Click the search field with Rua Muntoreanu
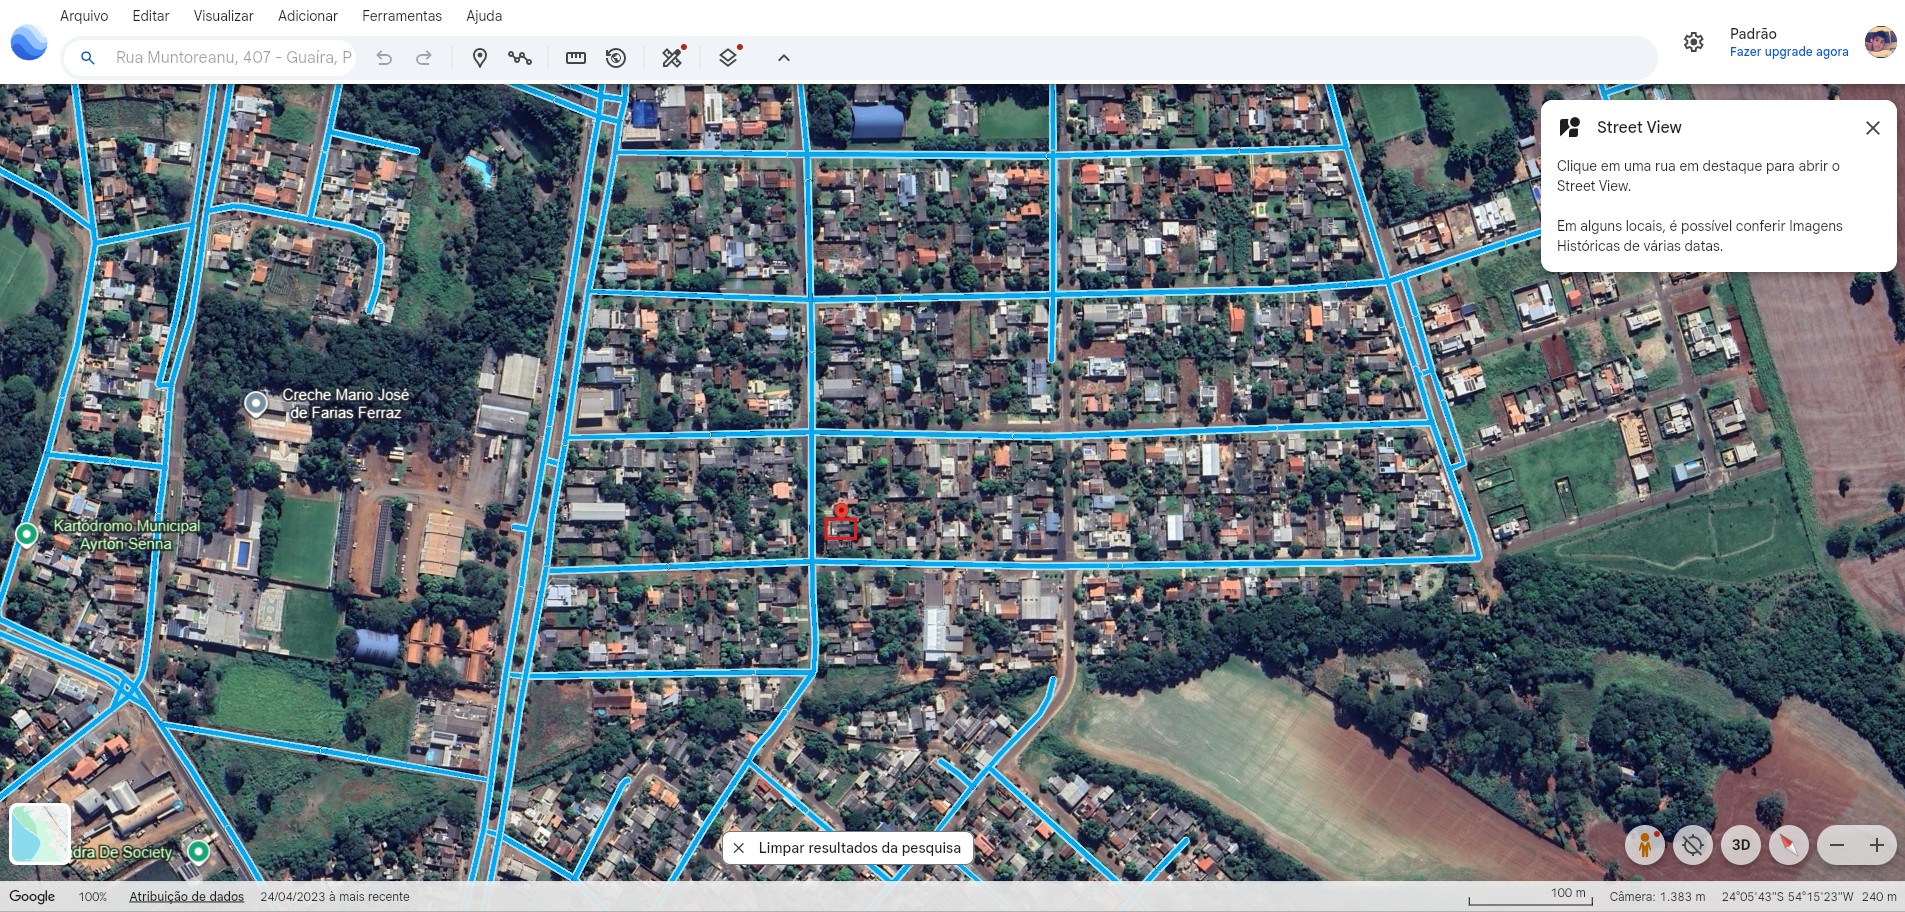This screenshot has width=1905, height=912. 232,58
